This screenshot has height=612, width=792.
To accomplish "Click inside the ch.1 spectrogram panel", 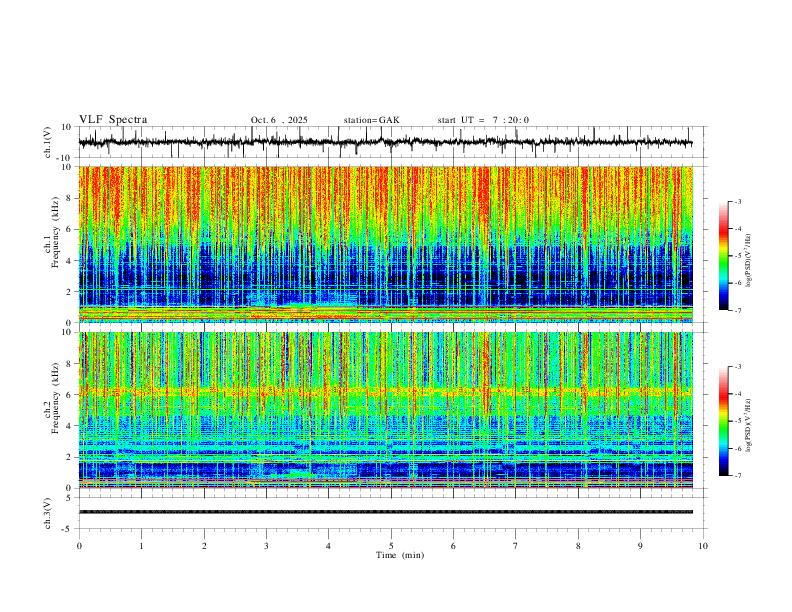I will click(385, 244).
